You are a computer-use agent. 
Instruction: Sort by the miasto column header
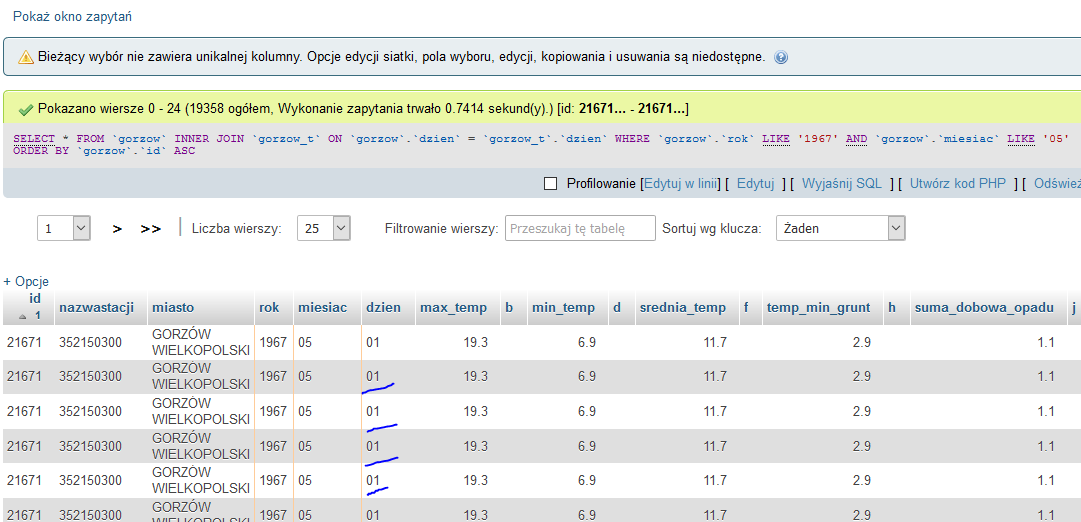click(173, 308)
